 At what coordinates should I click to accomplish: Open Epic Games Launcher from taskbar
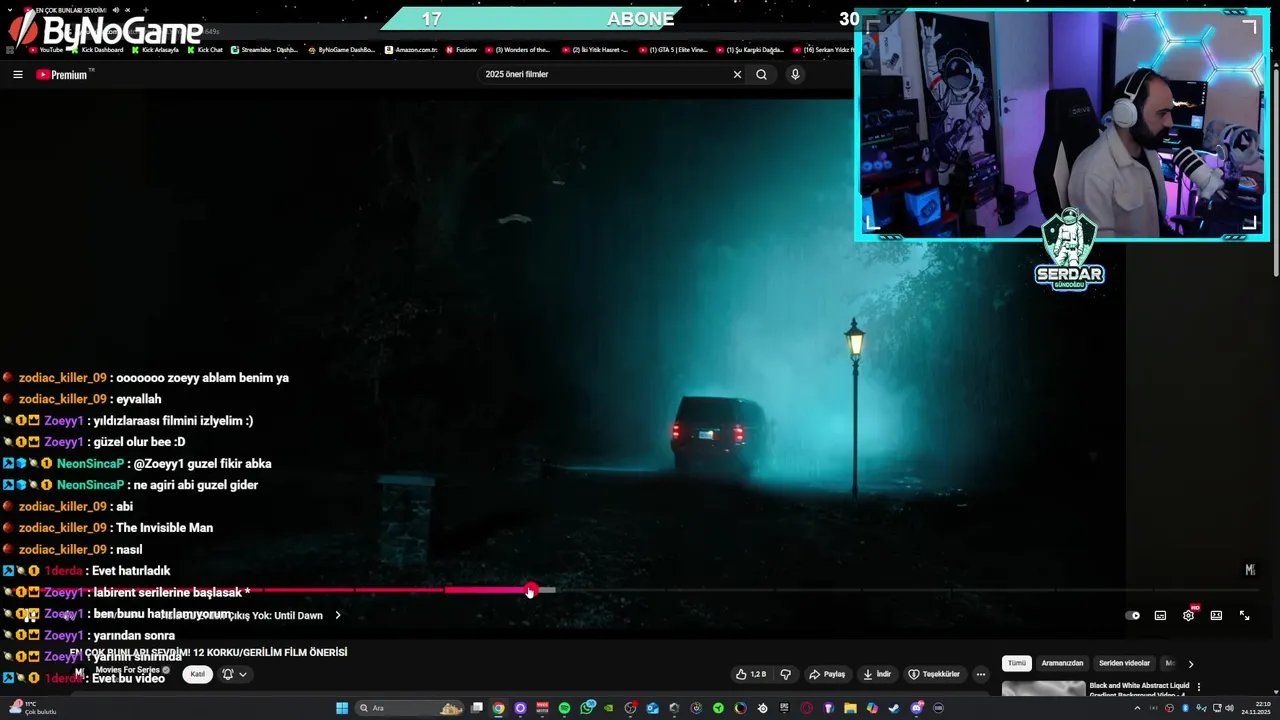click(784, 708)
